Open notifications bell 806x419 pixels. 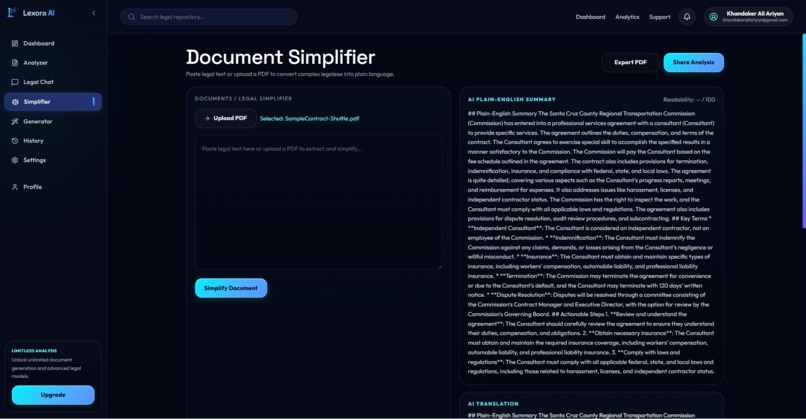pyautogui.click(x=687, y=17)
